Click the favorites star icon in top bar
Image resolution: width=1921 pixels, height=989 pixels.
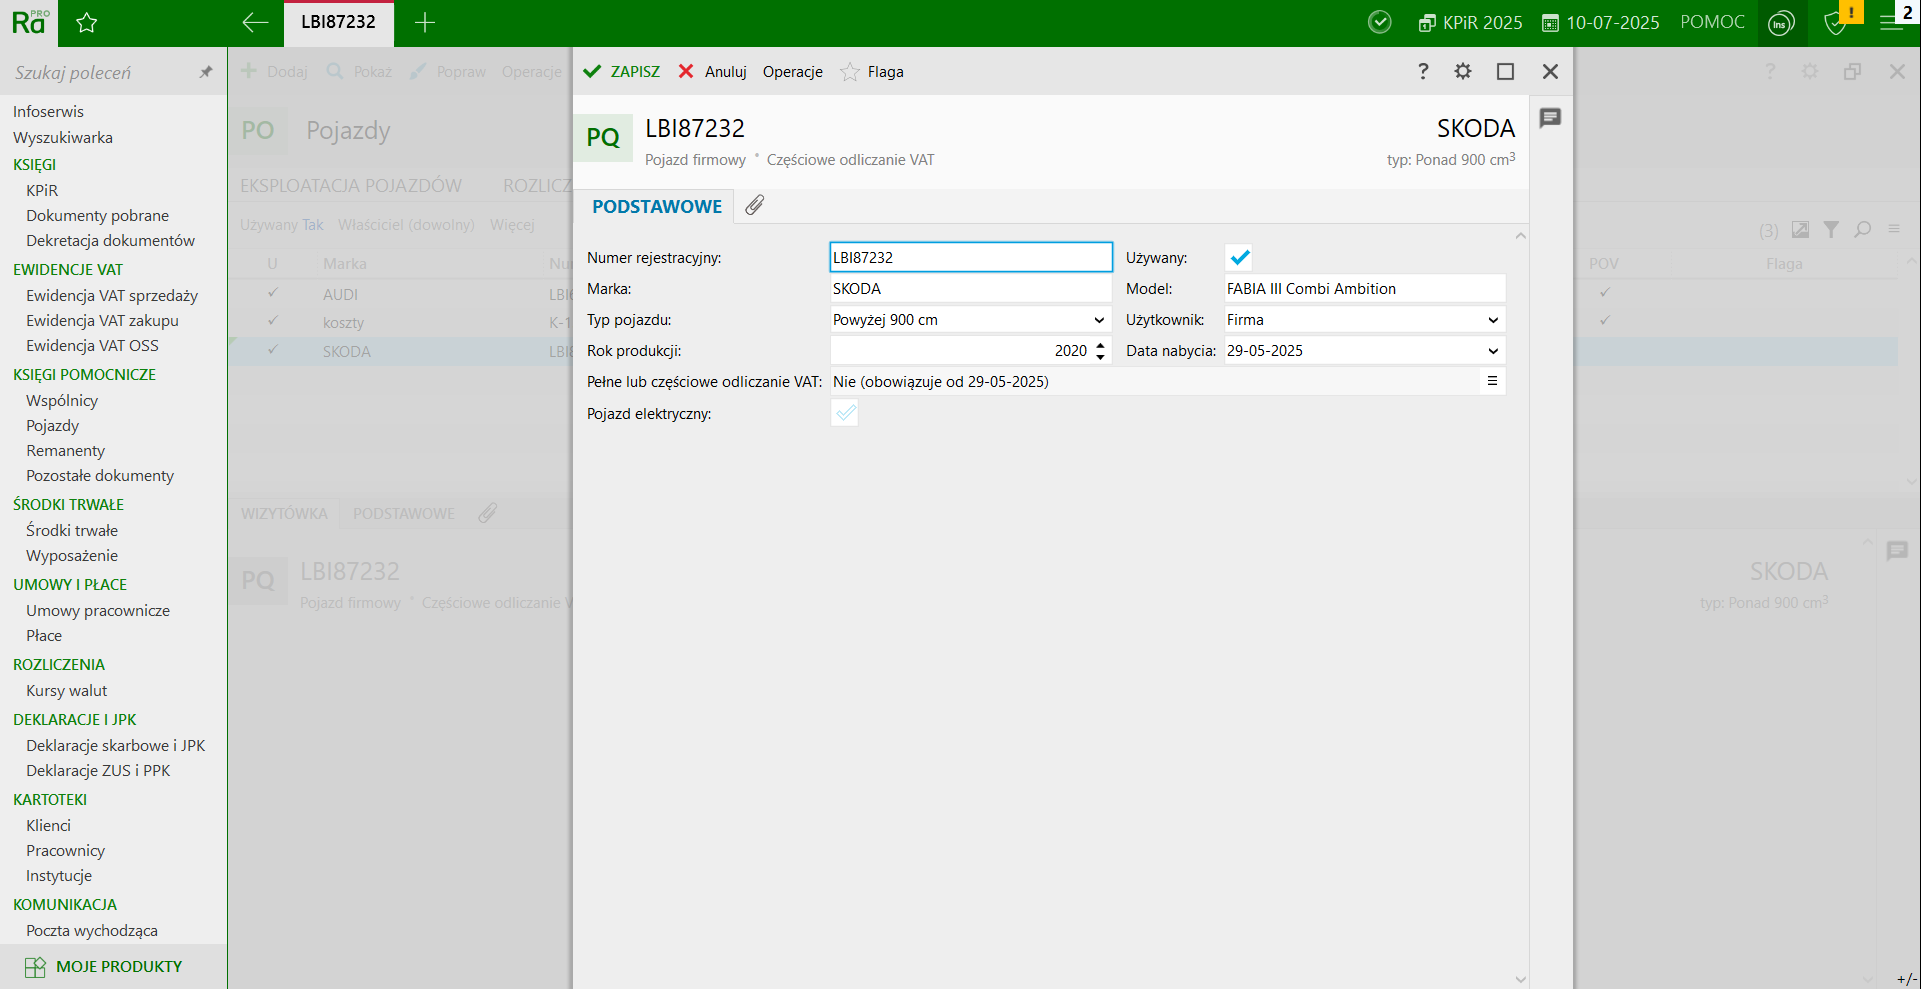click(87, 23)
